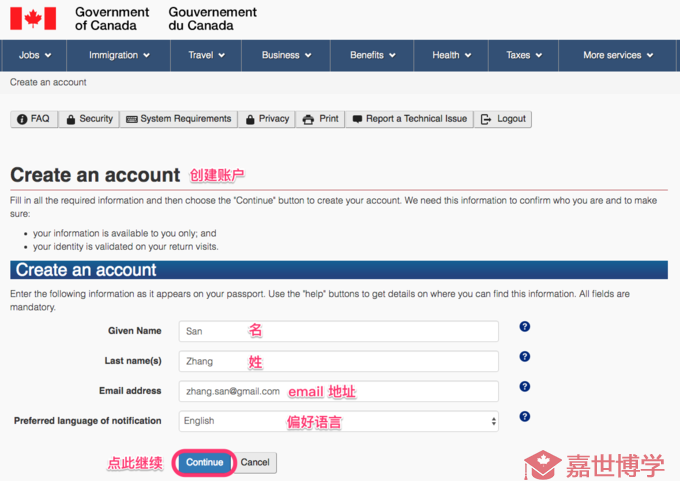Click the Cancel button

(255, 462)
